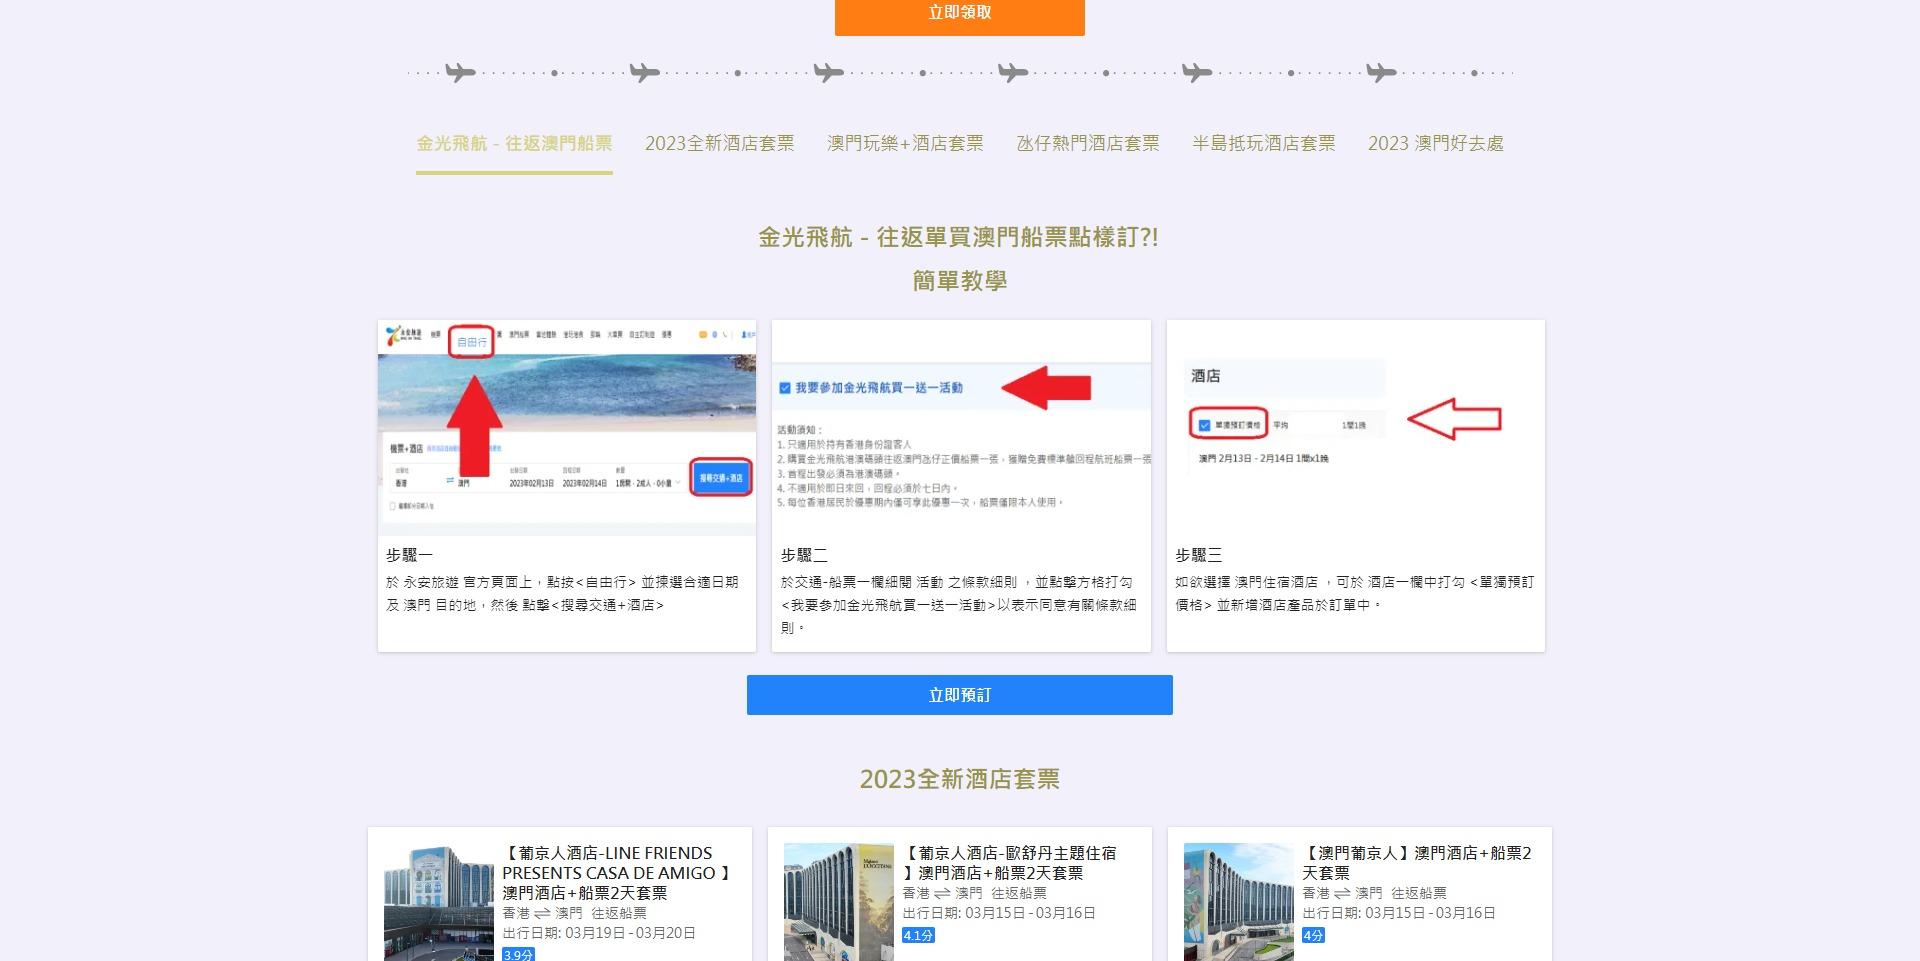Open the 2023年02月14日 return date selector
Screen dimensions: 1920x961
pyautogui.click(x=585, y=484)
